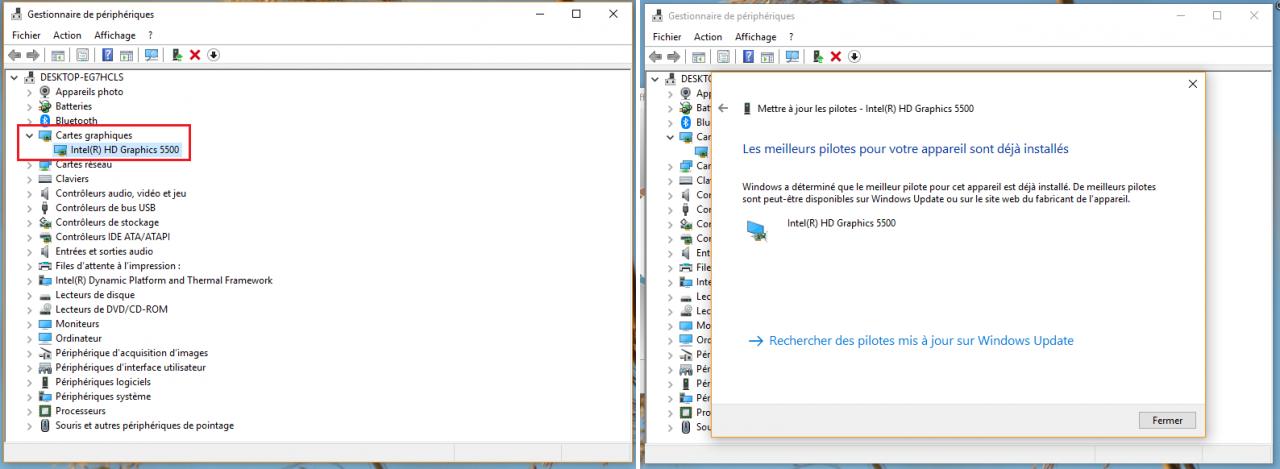Viewport: 1280px width, 469px height.
Task: Toggle console tree icon in left window toolbar
Action: tap(58, 55)
